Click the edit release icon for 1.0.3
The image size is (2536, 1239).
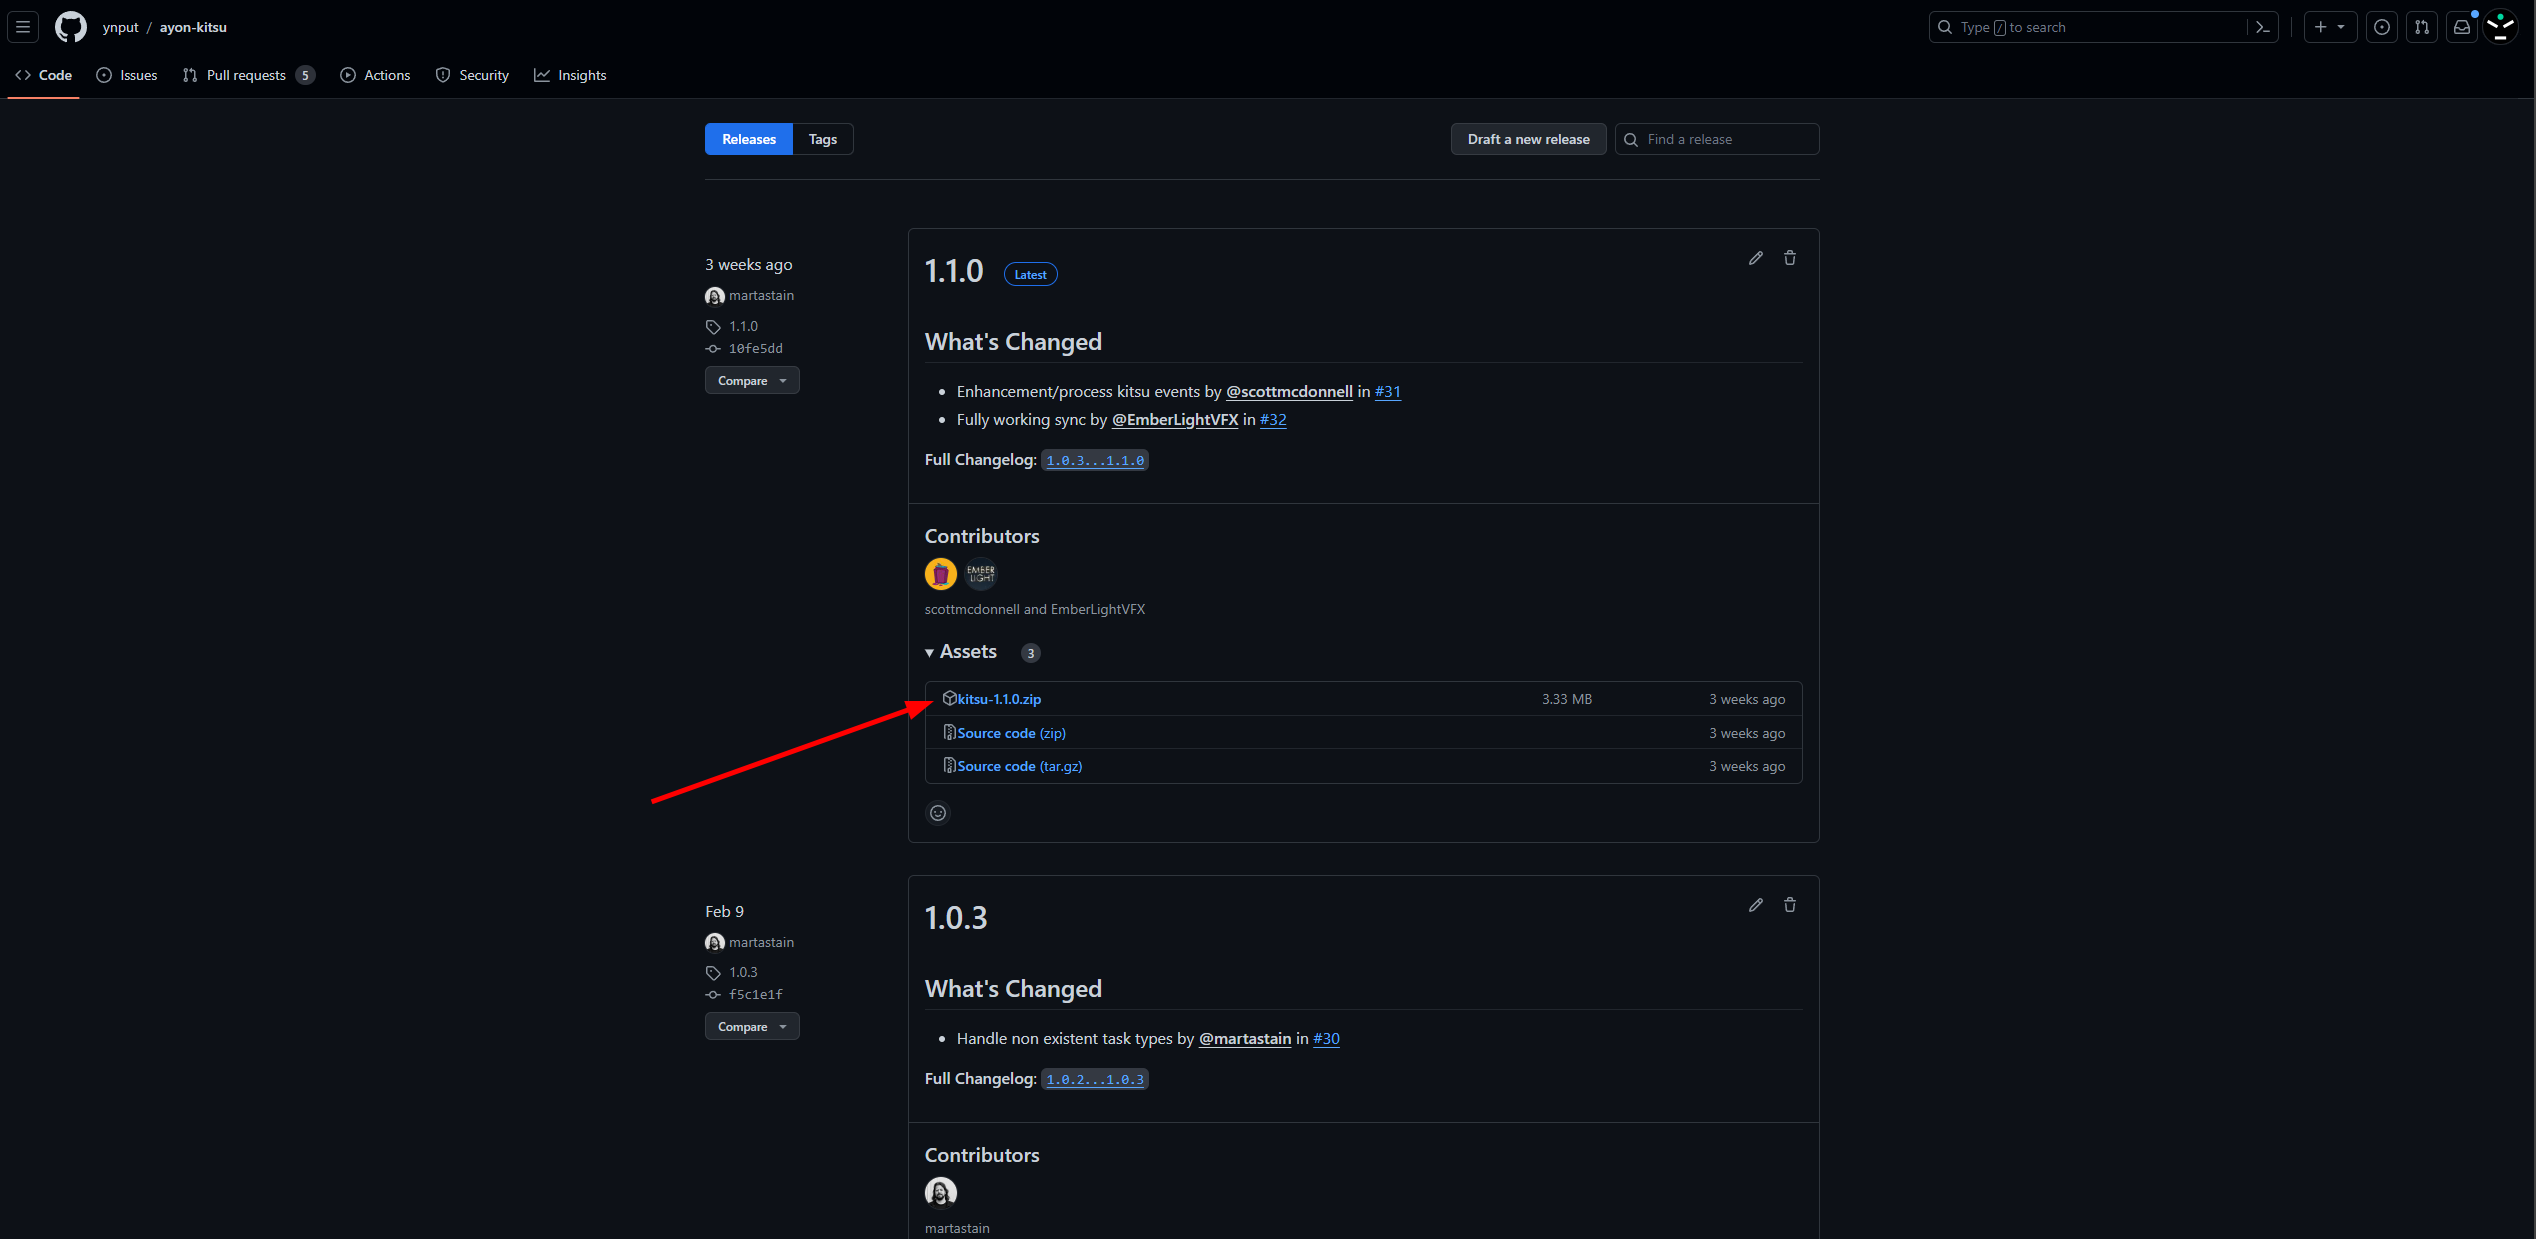pyautogui.click(x=1756, y=904)
